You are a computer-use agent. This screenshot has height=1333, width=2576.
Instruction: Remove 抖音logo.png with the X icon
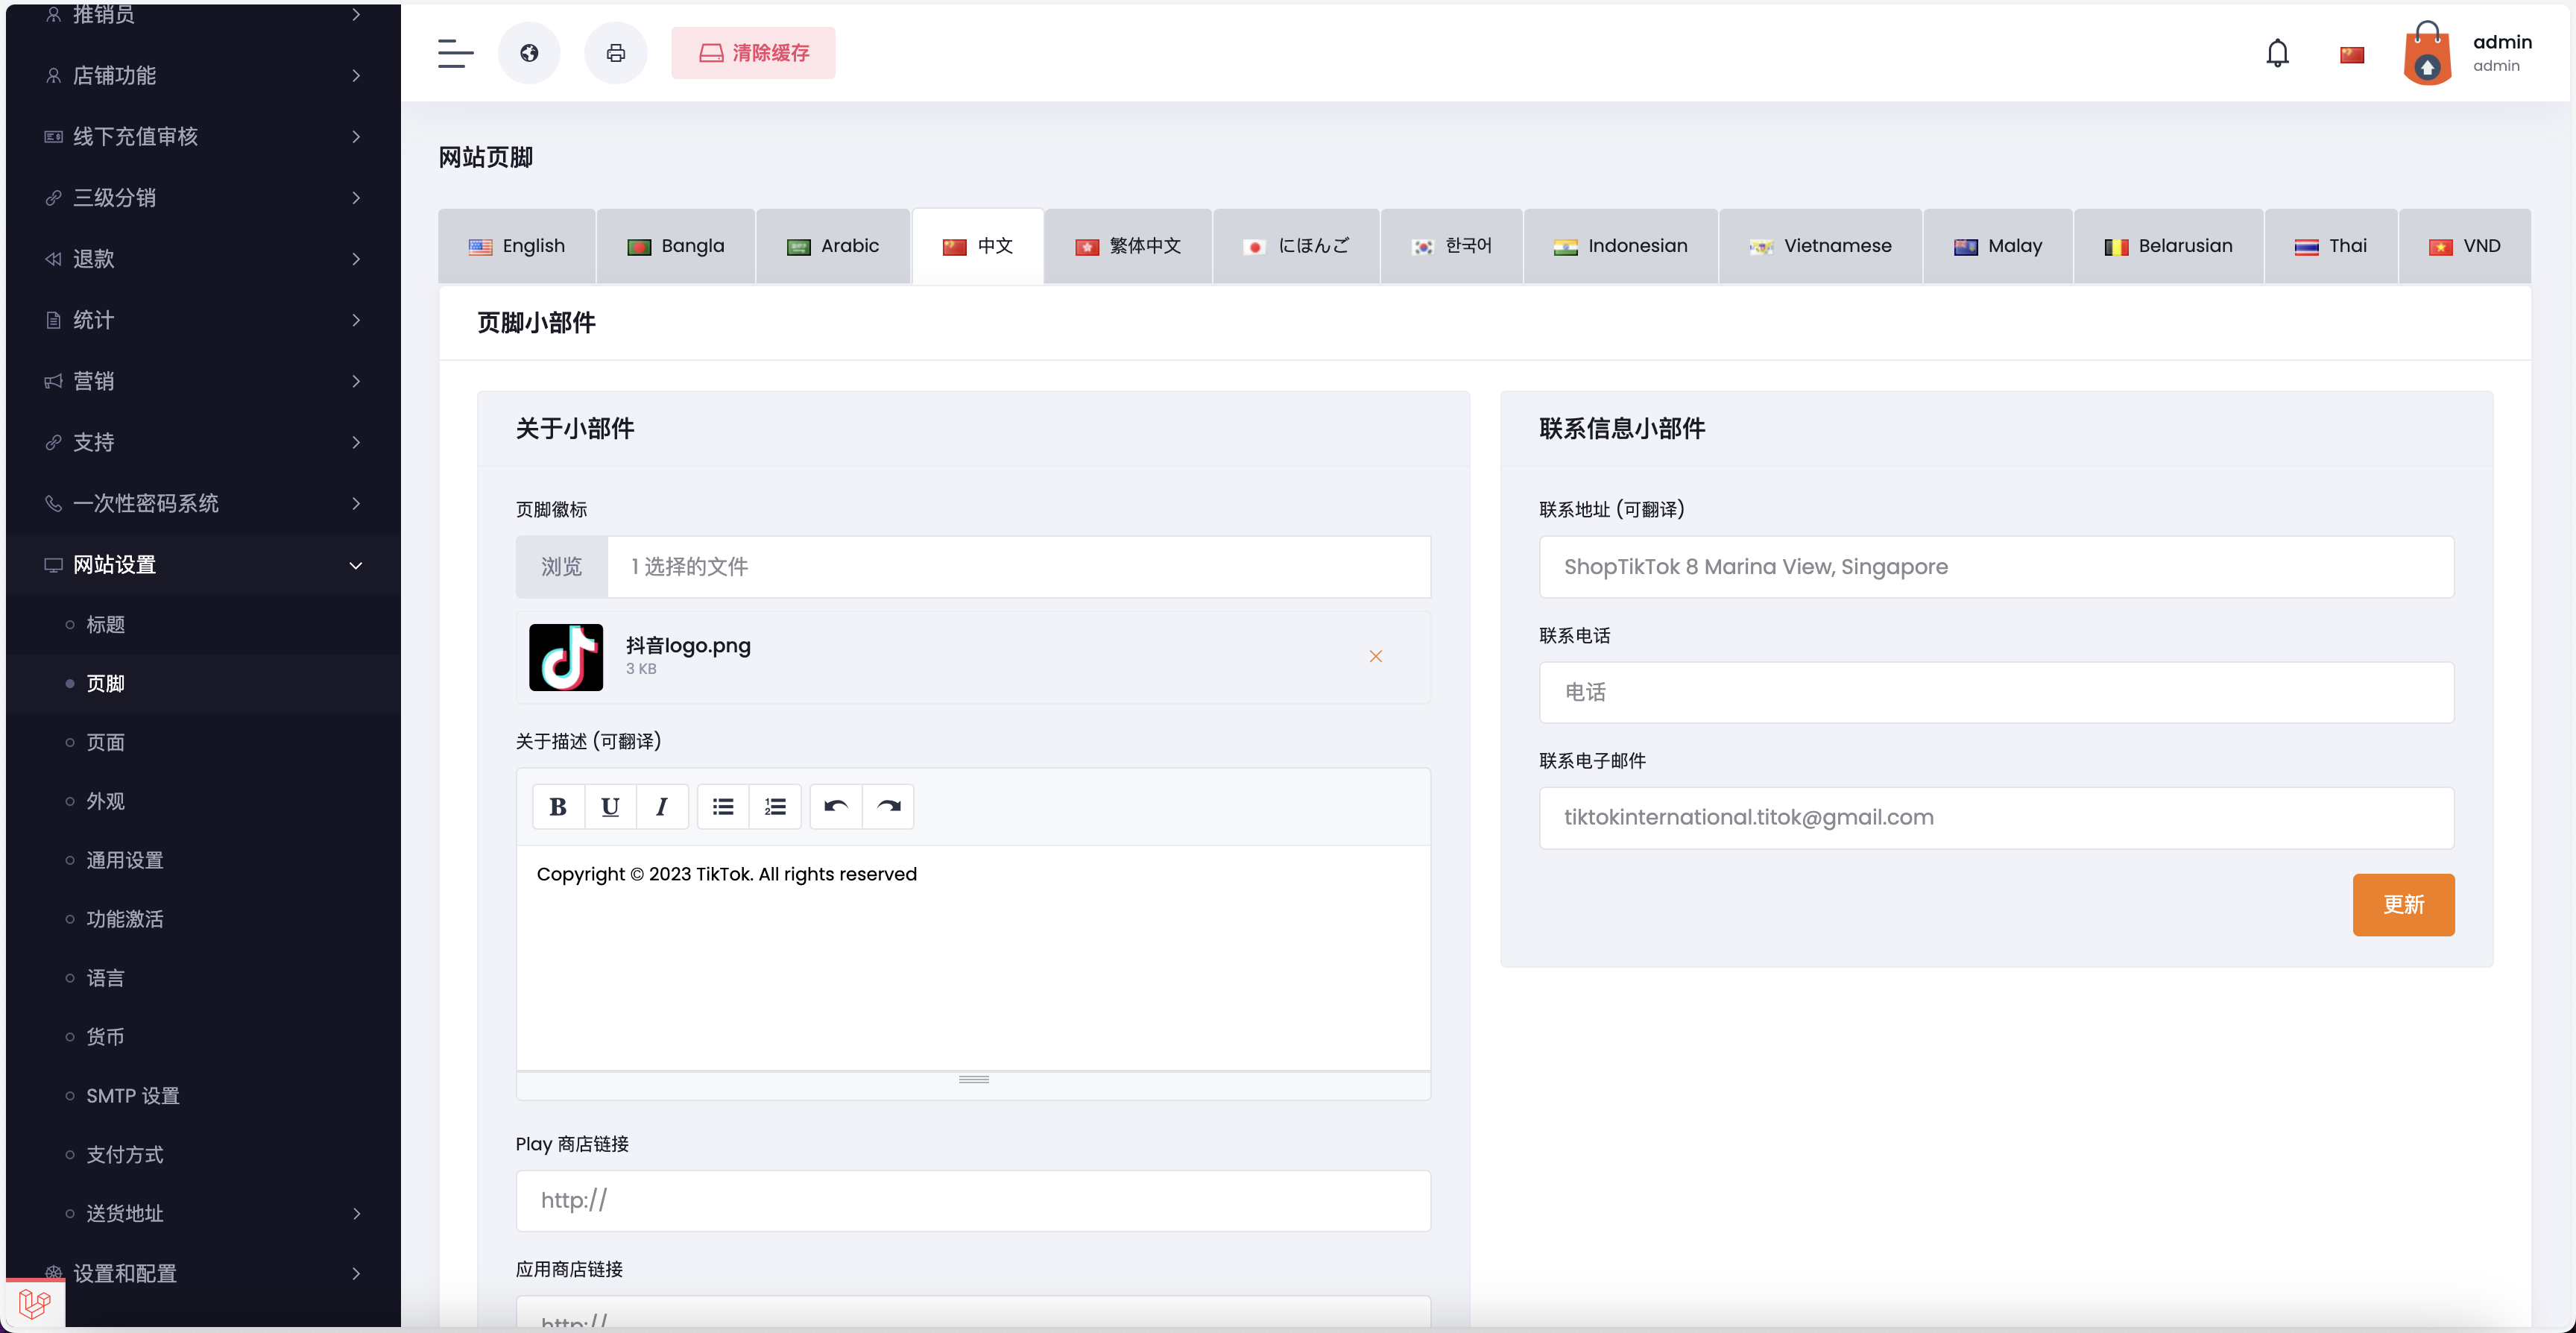pyautogui.click(x=1376, y=657)
